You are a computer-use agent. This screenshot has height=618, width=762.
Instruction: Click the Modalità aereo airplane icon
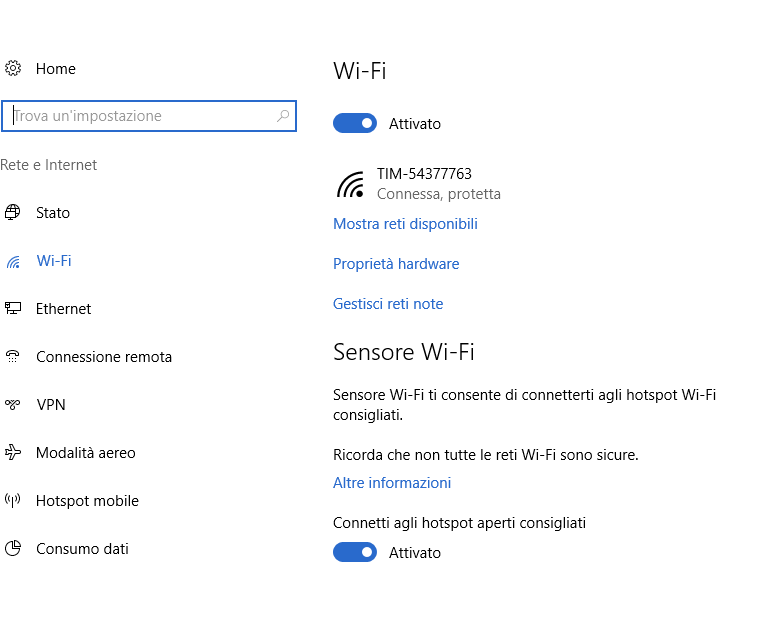pyautogui.click(x=13, y=452)
